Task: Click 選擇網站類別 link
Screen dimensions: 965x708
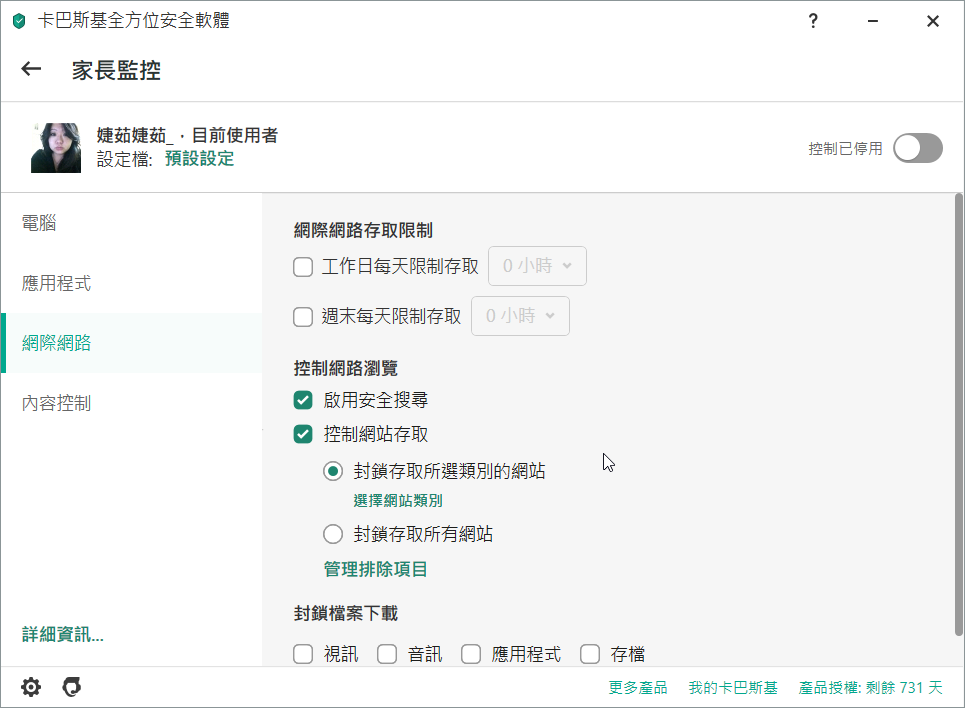Action: [x=397, y=501]
